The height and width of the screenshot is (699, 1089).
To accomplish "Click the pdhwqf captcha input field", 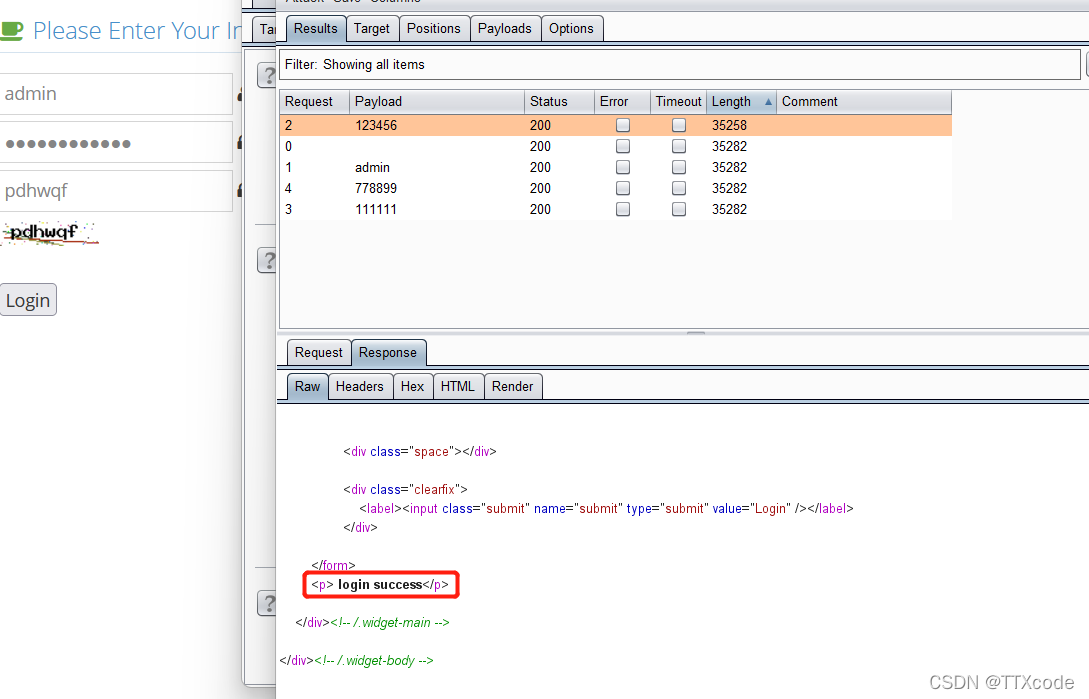I will (116, 191).
